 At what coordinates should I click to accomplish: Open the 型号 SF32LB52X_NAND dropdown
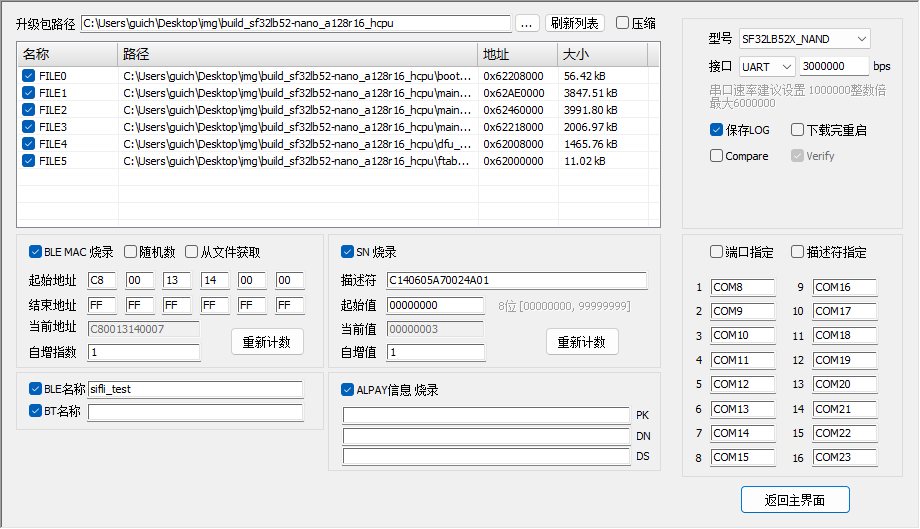click(804, 39)
